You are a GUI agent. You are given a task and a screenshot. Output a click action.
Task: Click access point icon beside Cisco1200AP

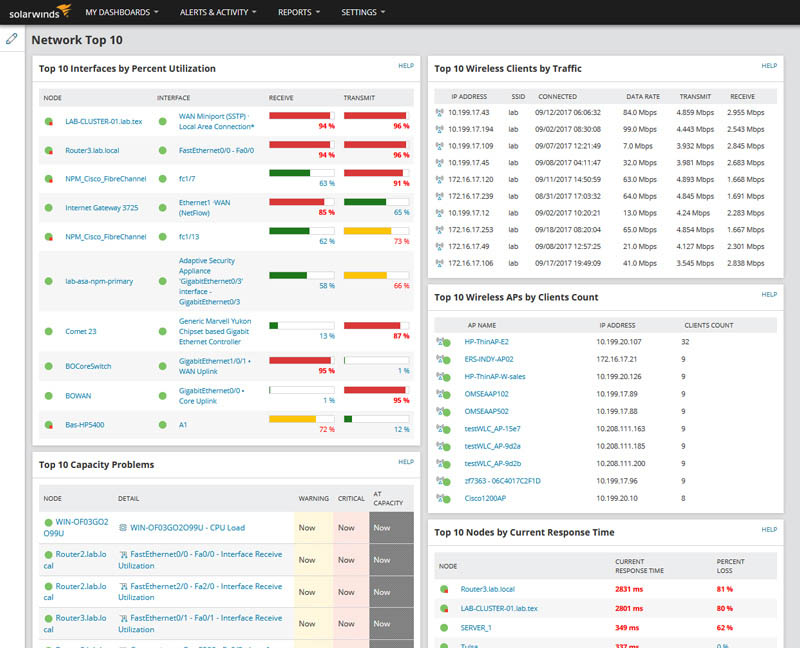[443, 498]
